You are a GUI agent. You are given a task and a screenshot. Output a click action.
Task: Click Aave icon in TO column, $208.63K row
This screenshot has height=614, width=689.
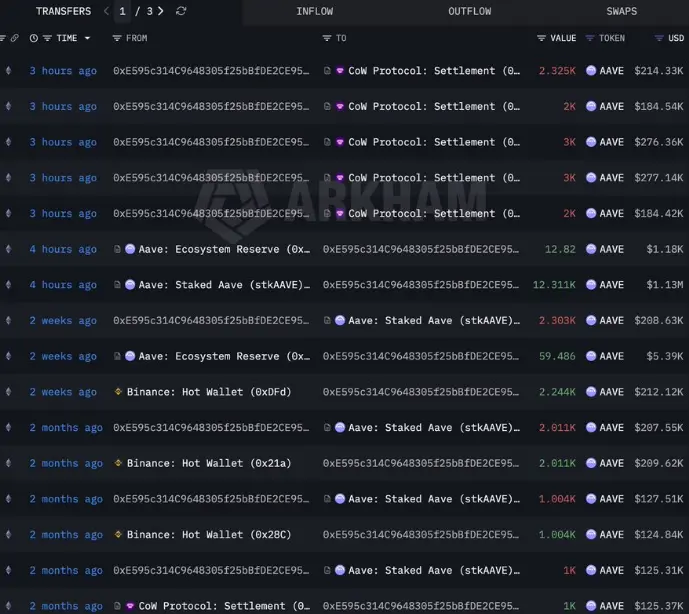coord(340,320)
